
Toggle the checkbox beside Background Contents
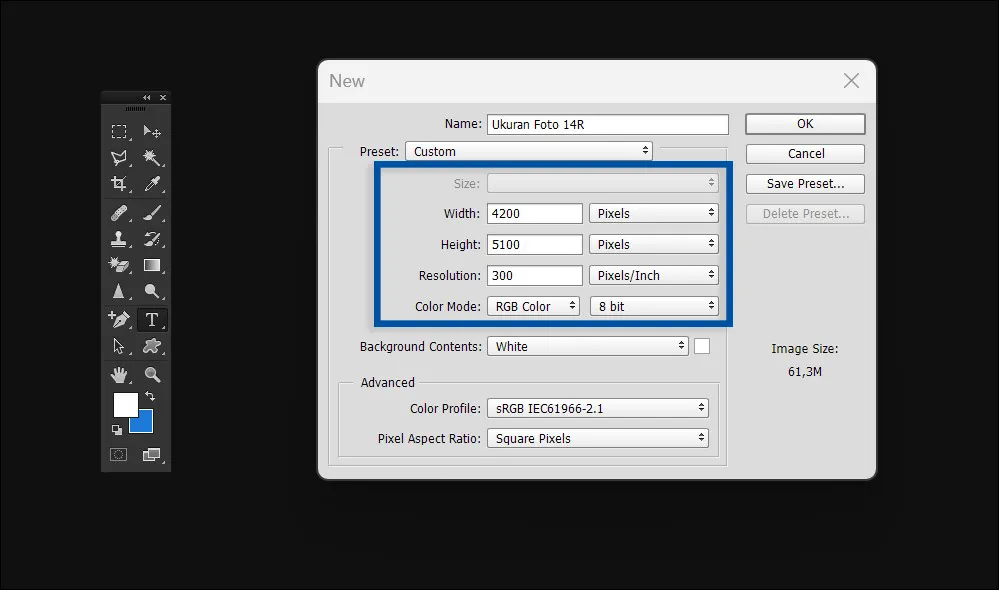pyautogui.click(x=703, y=345)
